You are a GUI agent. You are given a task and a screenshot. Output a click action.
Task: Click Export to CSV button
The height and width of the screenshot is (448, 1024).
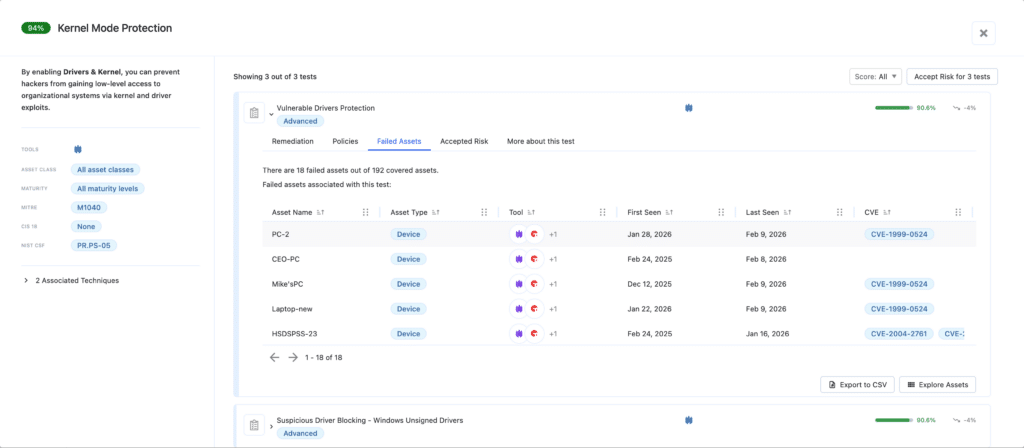pyautogui.click(x=856, y=384)
